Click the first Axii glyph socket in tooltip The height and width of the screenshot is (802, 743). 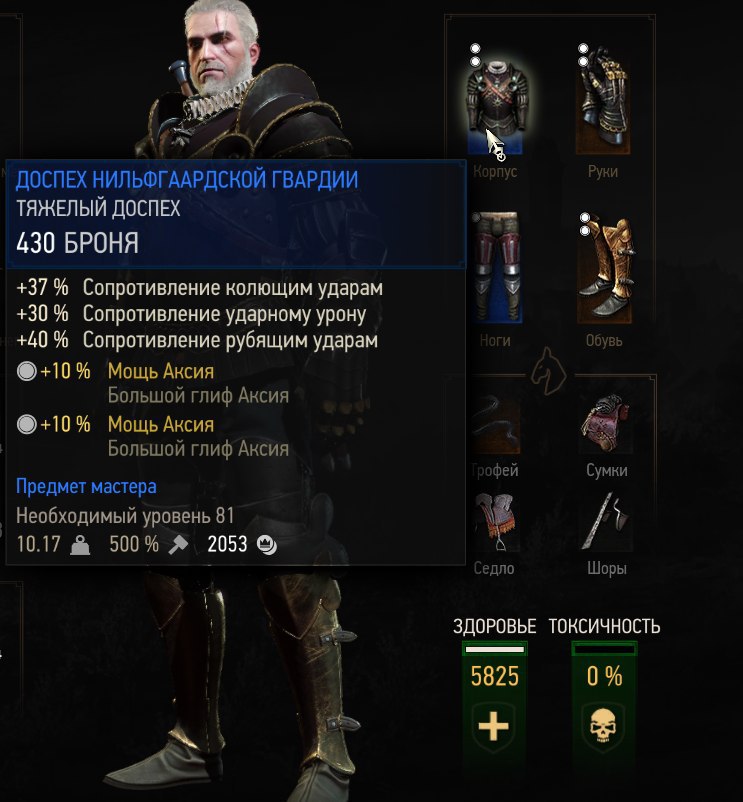coord(27,371)
